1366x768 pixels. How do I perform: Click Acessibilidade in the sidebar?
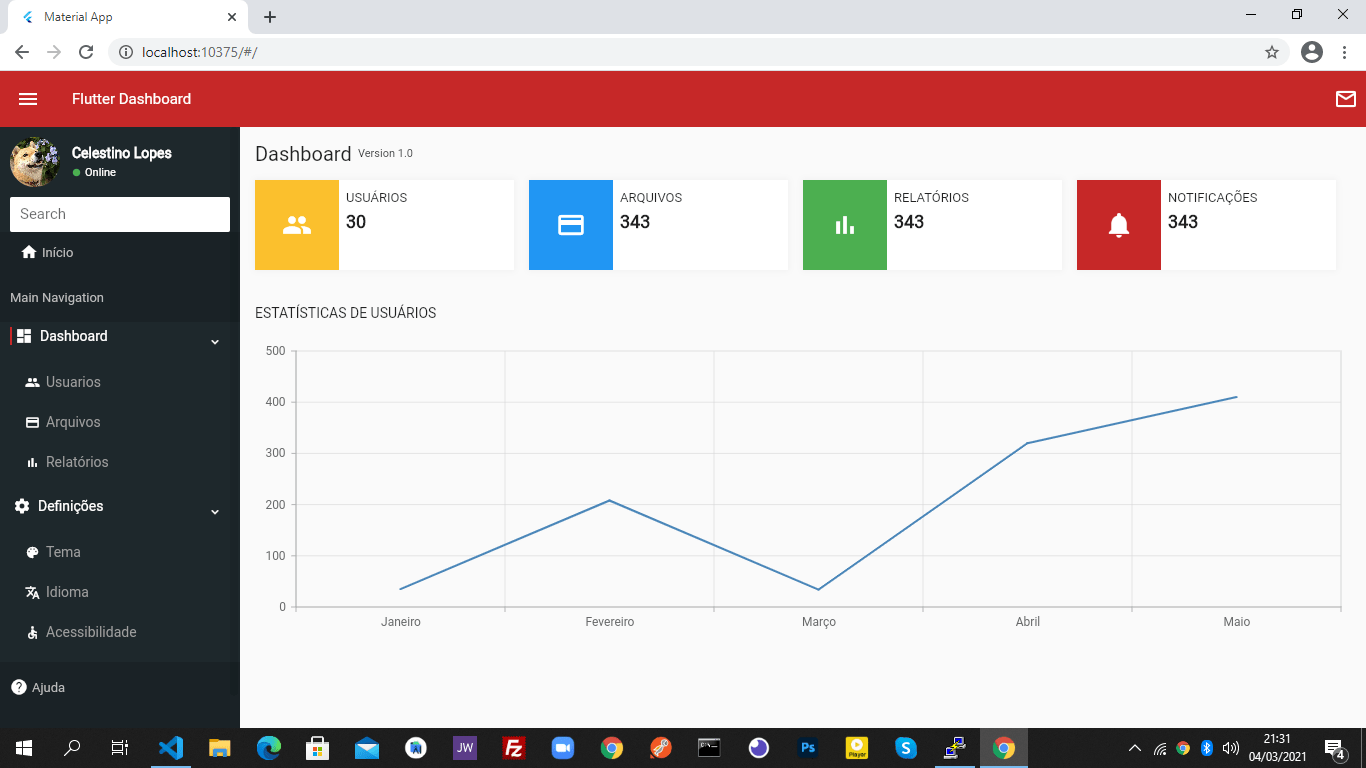point(91,631)
